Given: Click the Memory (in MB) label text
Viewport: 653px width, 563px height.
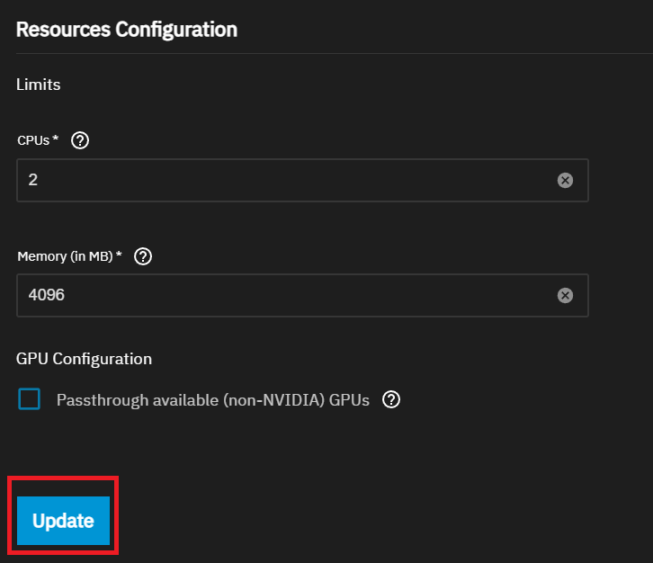Looking at the screenshot, I should click(65, 257).
